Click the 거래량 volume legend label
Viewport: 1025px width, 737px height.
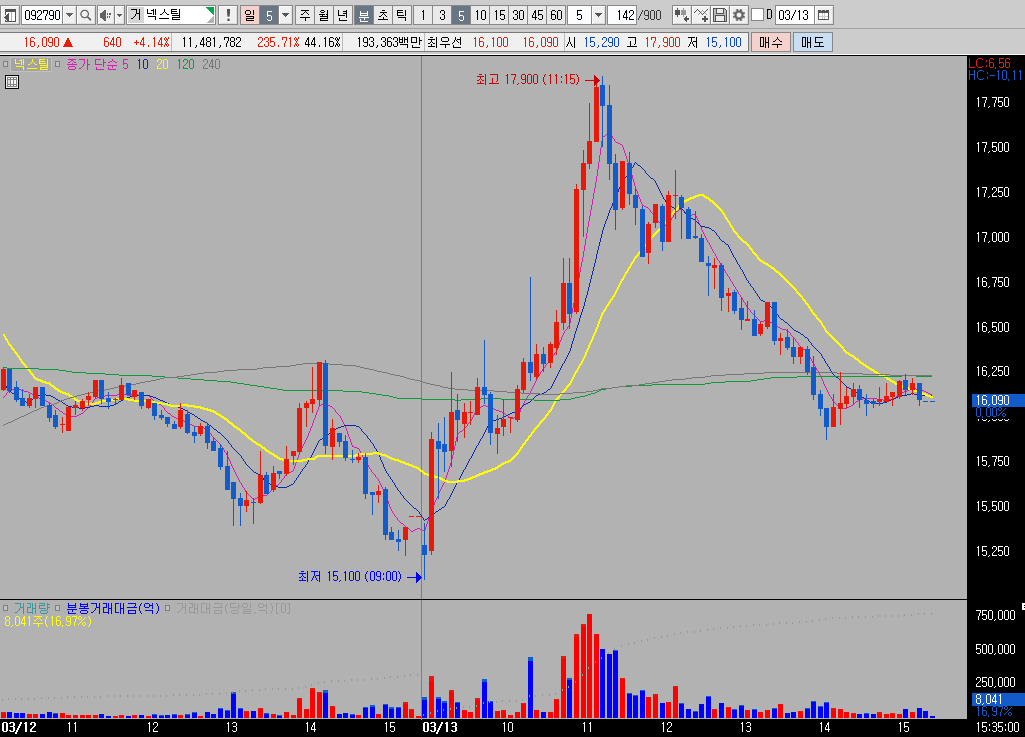[31, 608]
